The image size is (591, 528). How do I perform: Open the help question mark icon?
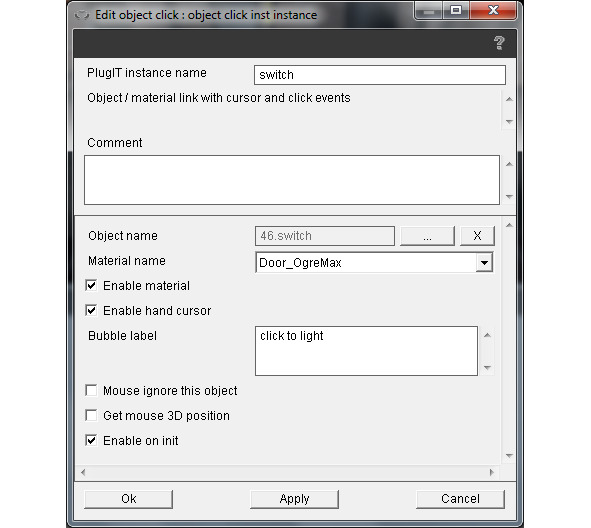[499, 43]
